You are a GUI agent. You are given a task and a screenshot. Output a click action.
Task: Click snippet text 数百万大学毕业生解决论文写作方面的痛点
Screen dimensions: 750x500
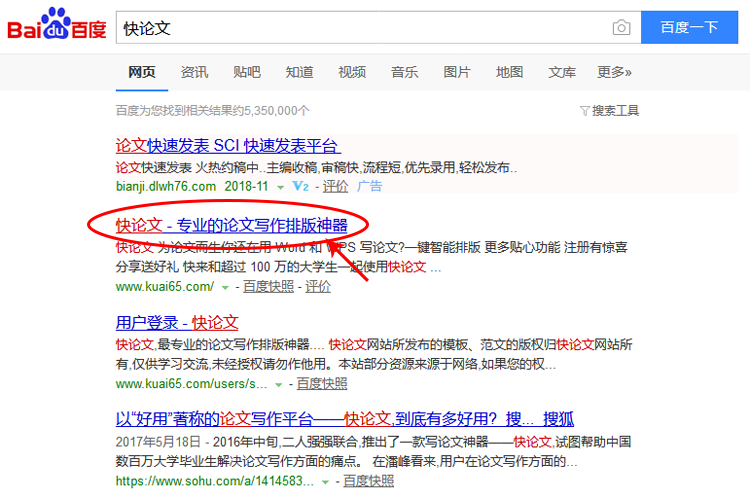click(237, 461)
